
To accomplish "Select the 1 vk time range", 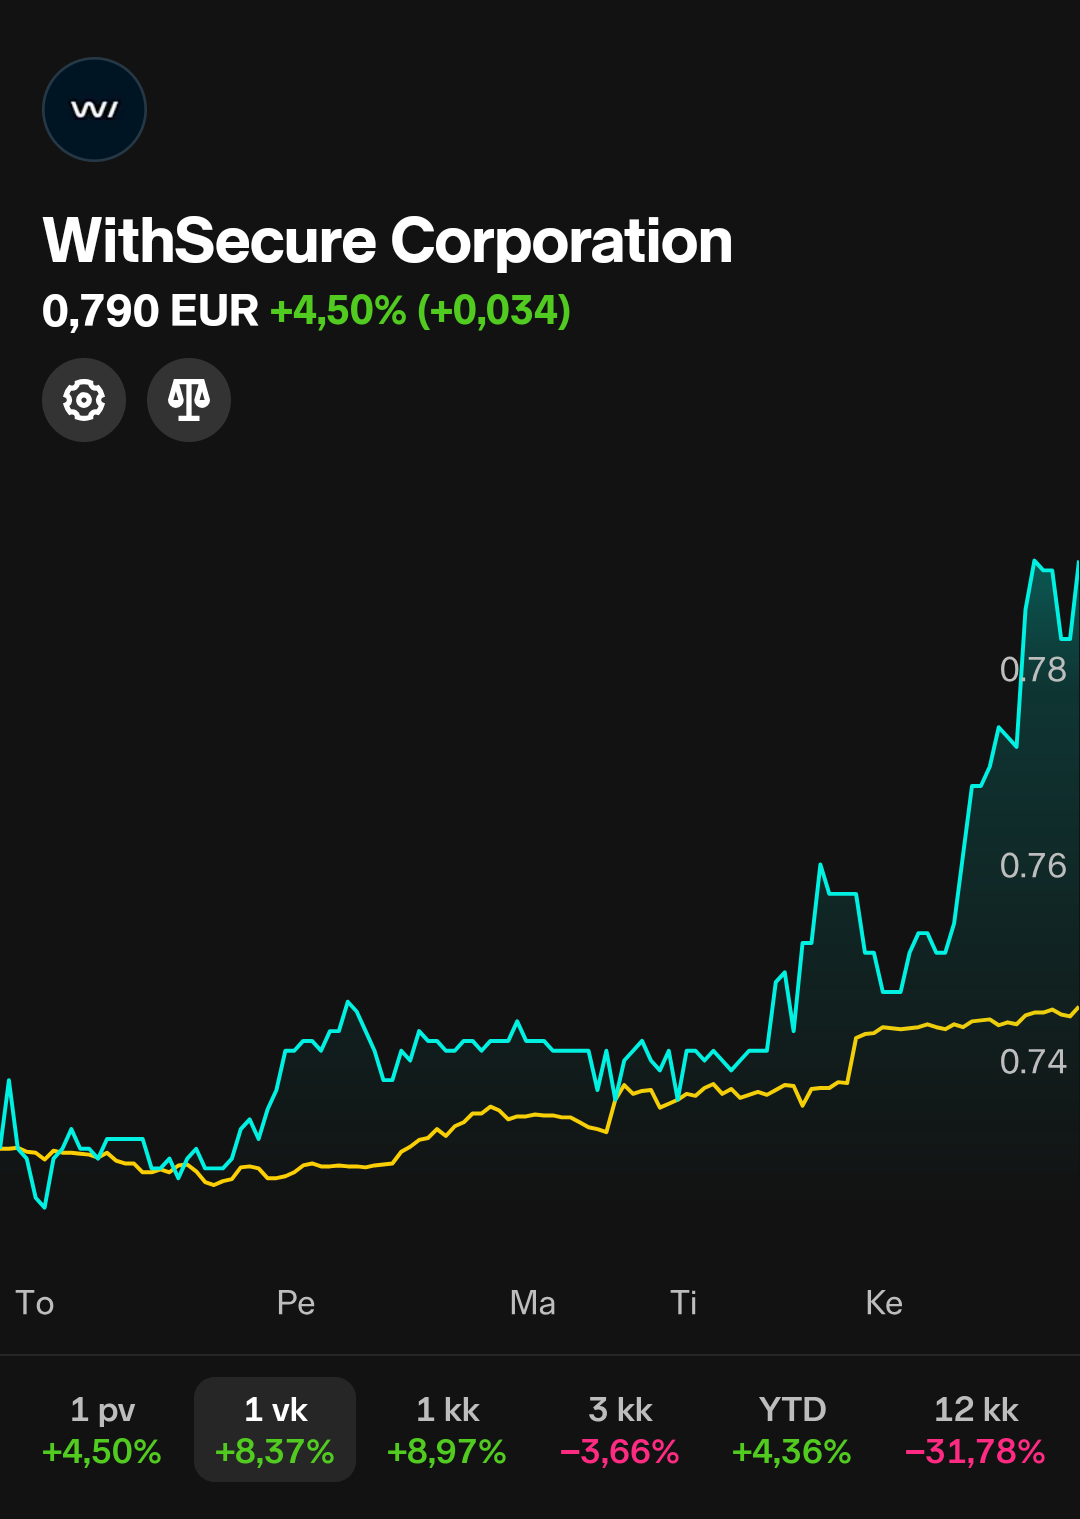I will pos(275,1430).
